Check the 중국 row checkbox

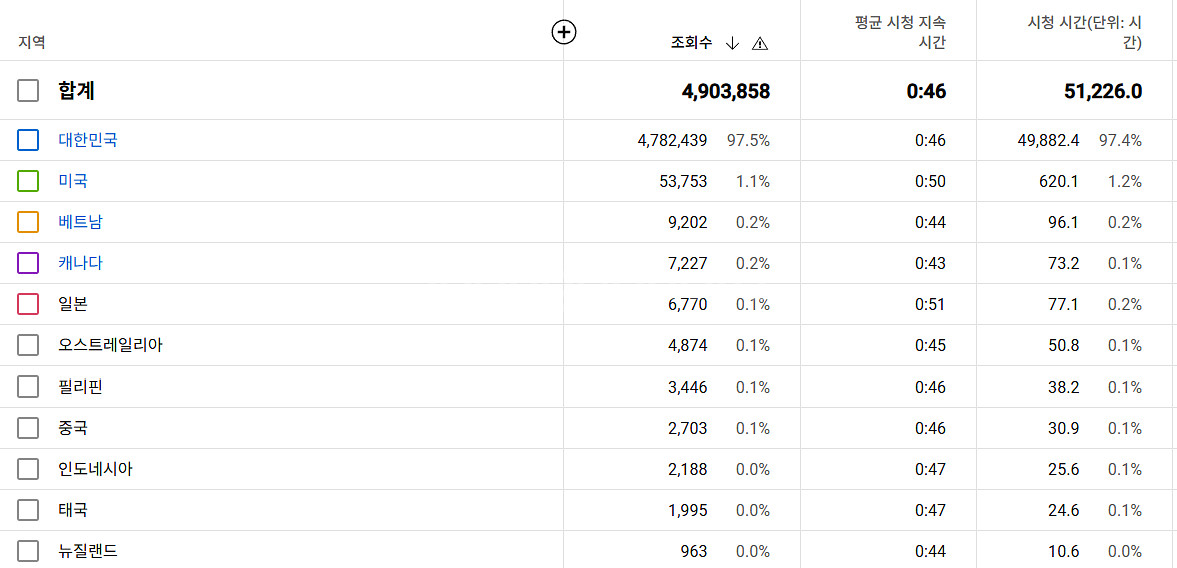coord(28,428)
